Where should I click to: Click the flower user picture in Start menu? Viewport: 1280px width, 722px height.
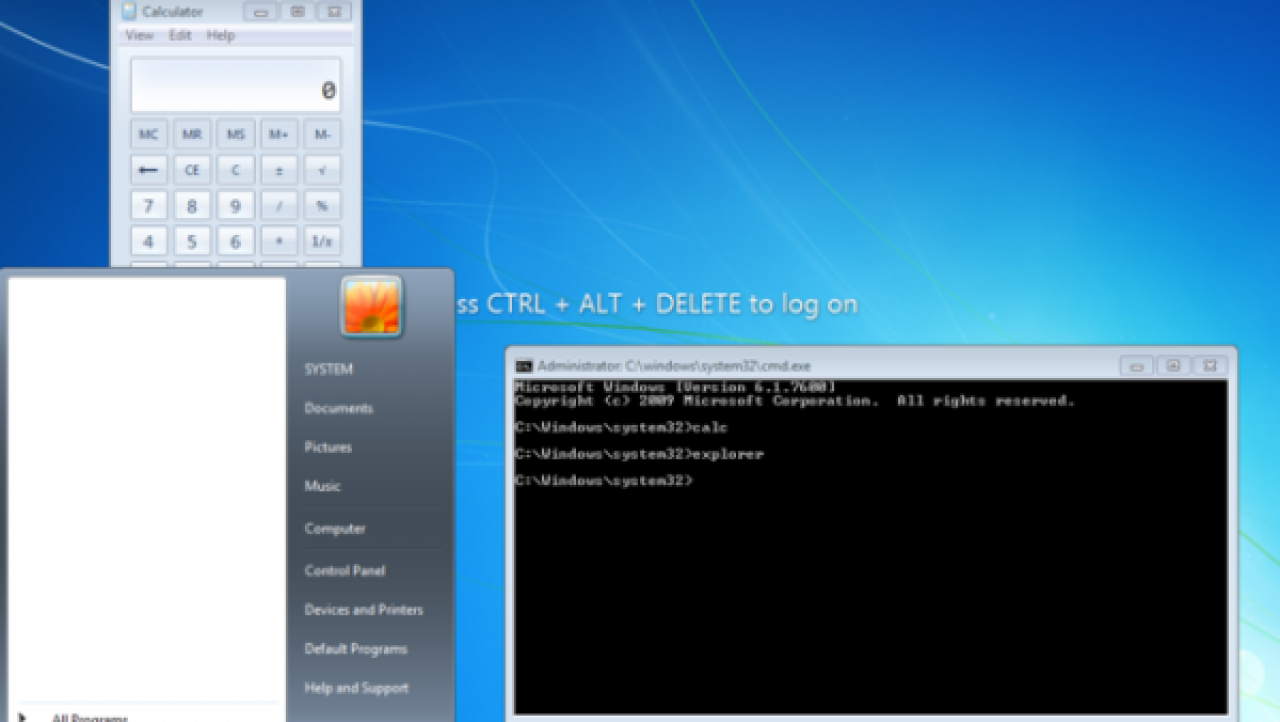(371, 305)
